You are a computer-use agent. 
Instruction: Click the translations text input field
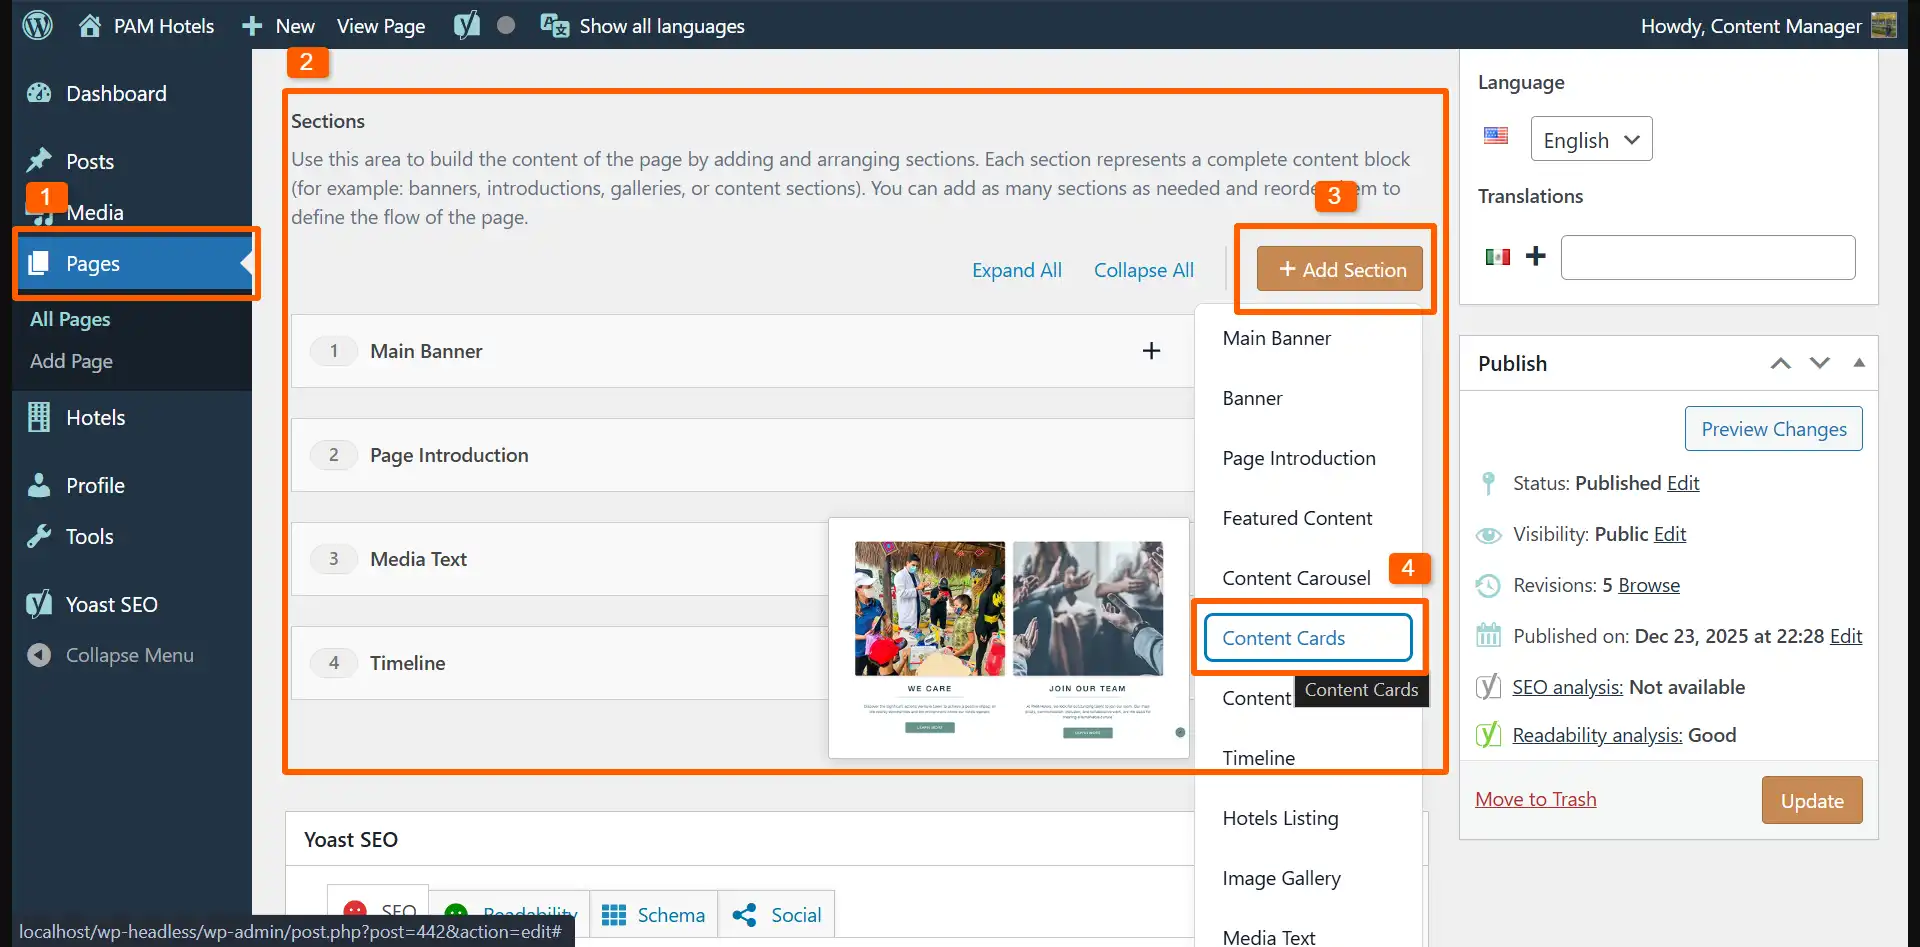pos(1708,257)
